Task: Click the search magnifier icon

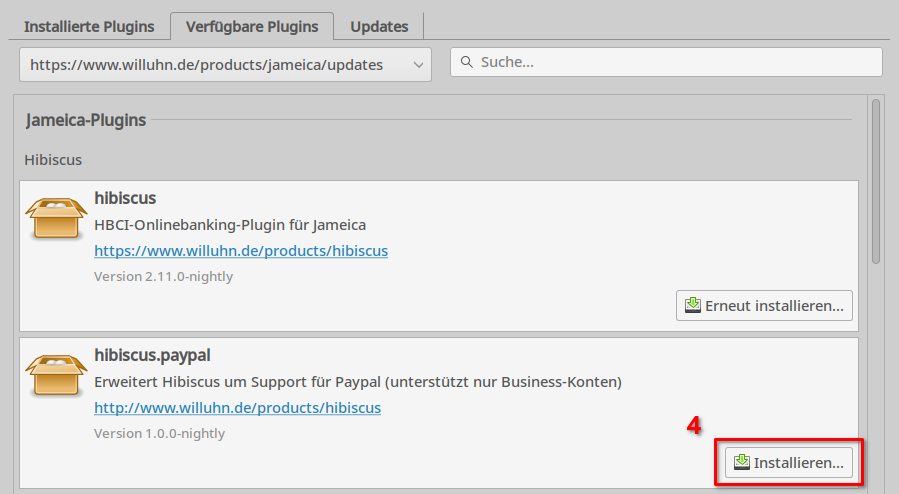Action: pyautogui.click(x=467, y=62)
